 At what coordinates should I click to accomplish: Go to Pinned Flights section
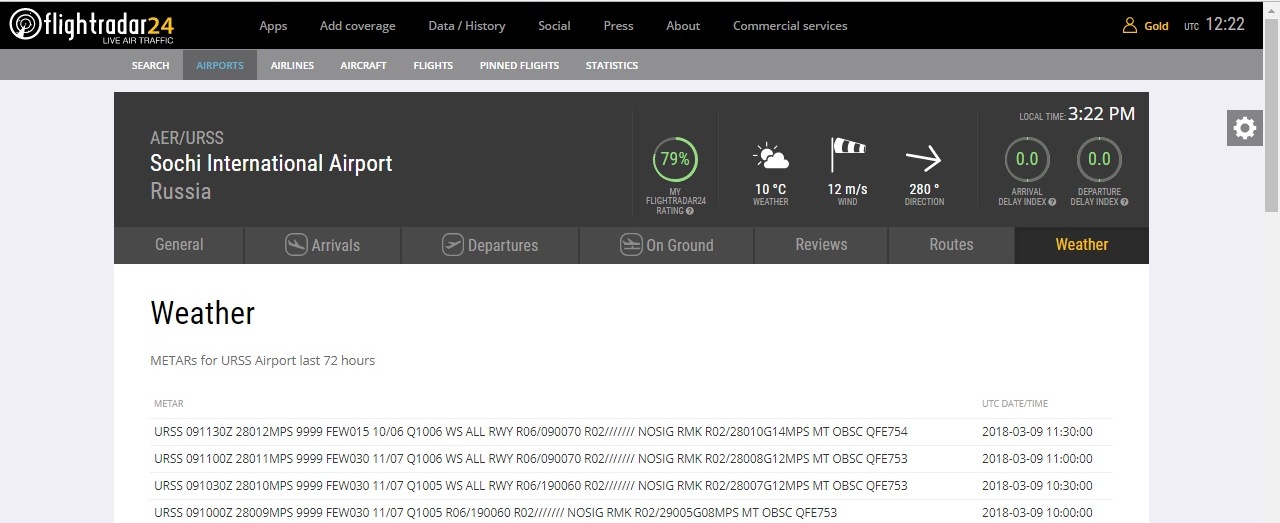tap(519, 65)
